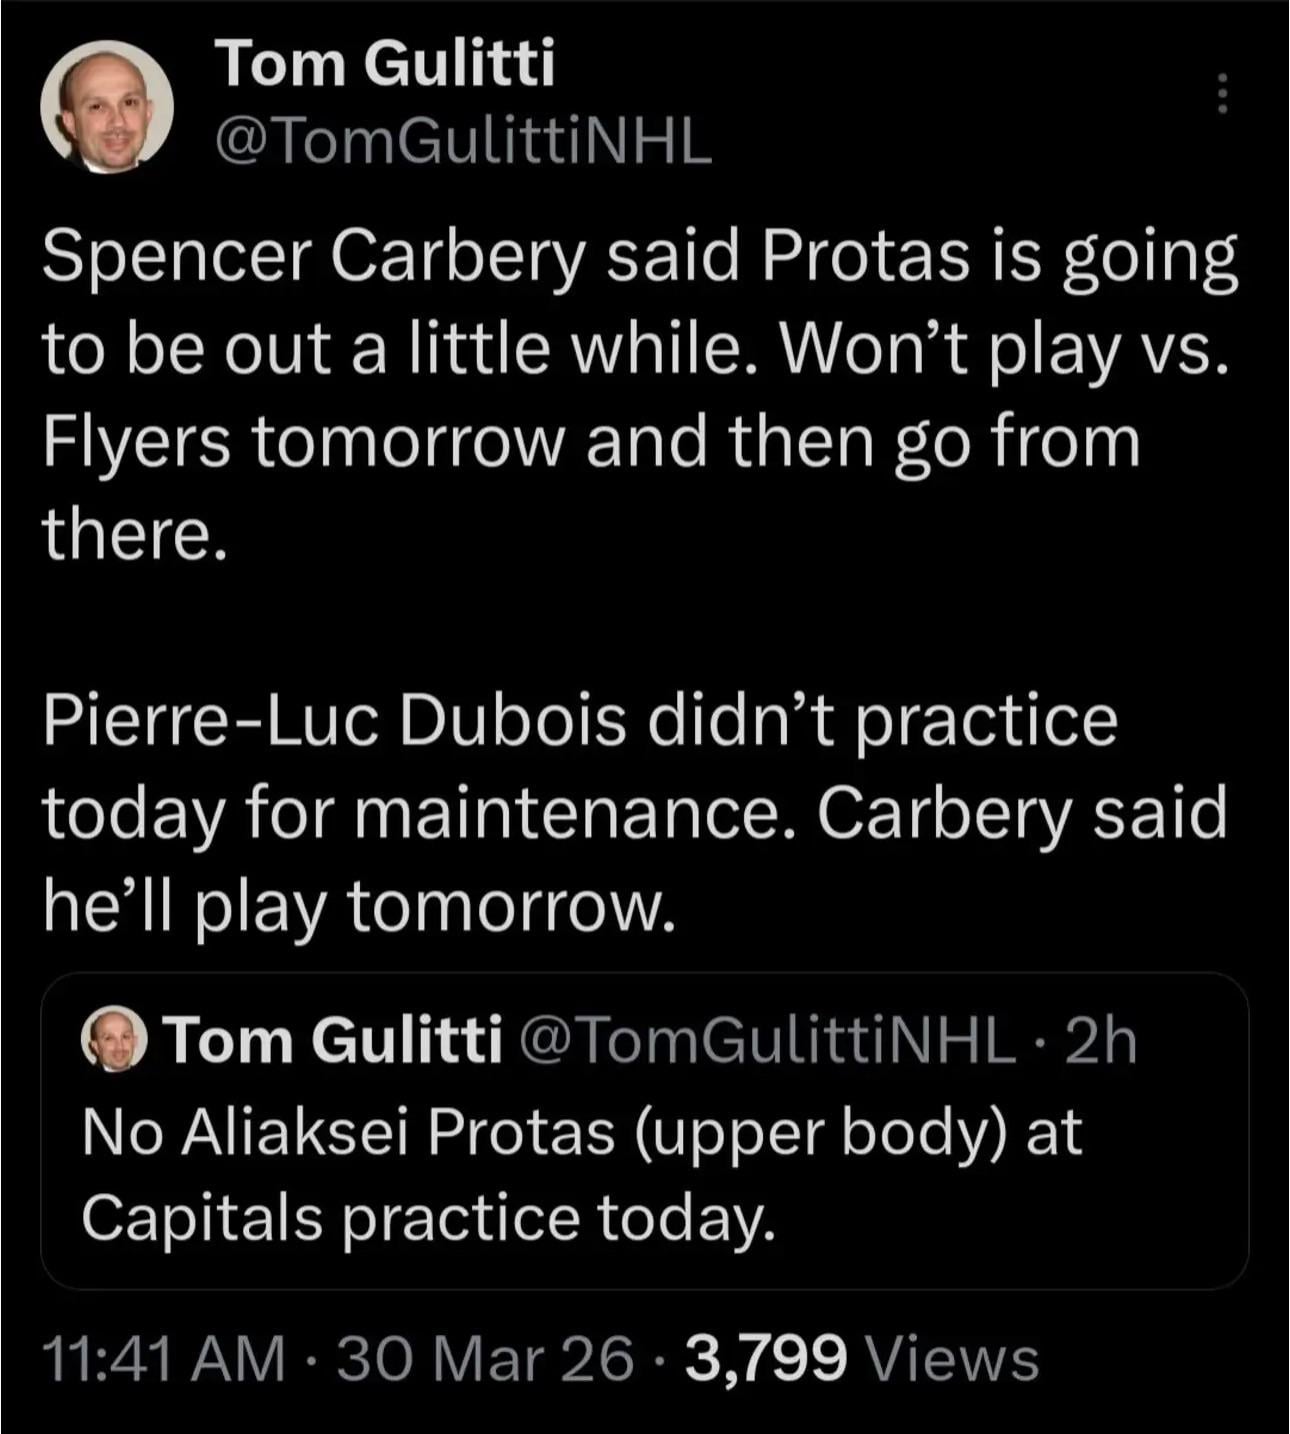The width and height of the screenshot is (1290, 1434).
Task: Open the @TomGulittiNHL handle under the name
Action: coord(463,141)
